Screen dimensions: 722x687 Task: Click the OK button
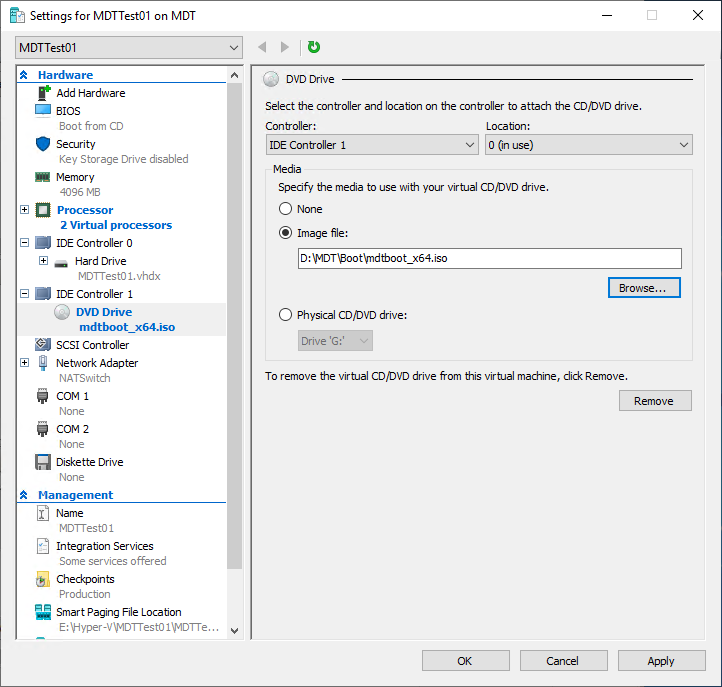(466, 661)
